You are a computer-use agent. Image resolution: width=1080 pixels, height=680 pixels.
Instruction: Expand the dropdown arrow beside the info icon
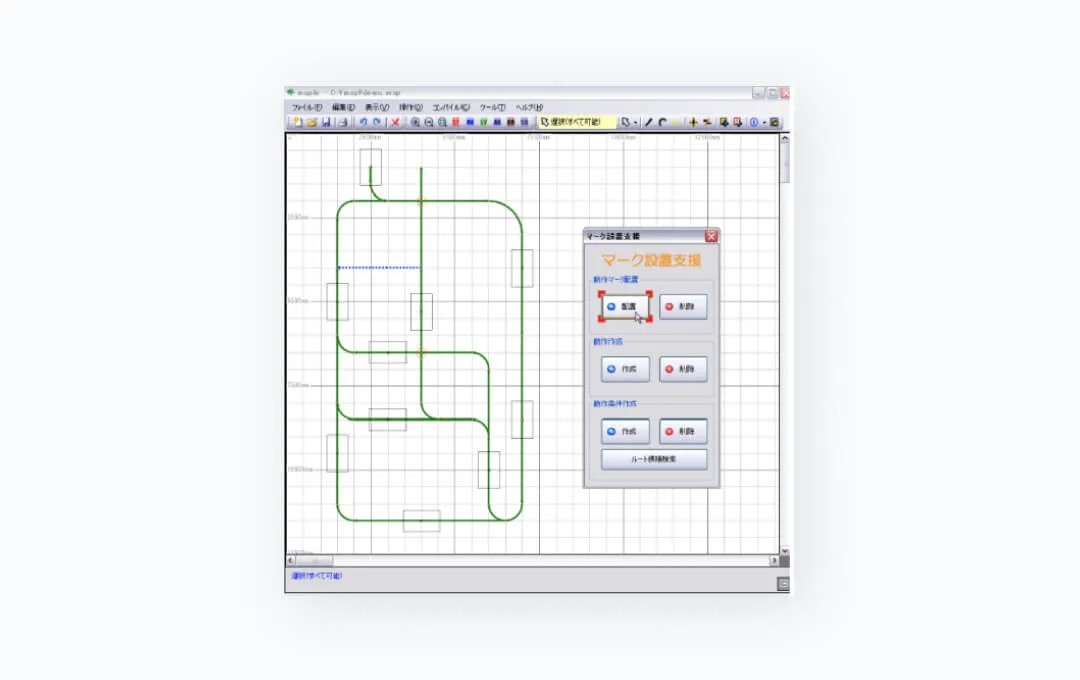[x=764, y=122]
